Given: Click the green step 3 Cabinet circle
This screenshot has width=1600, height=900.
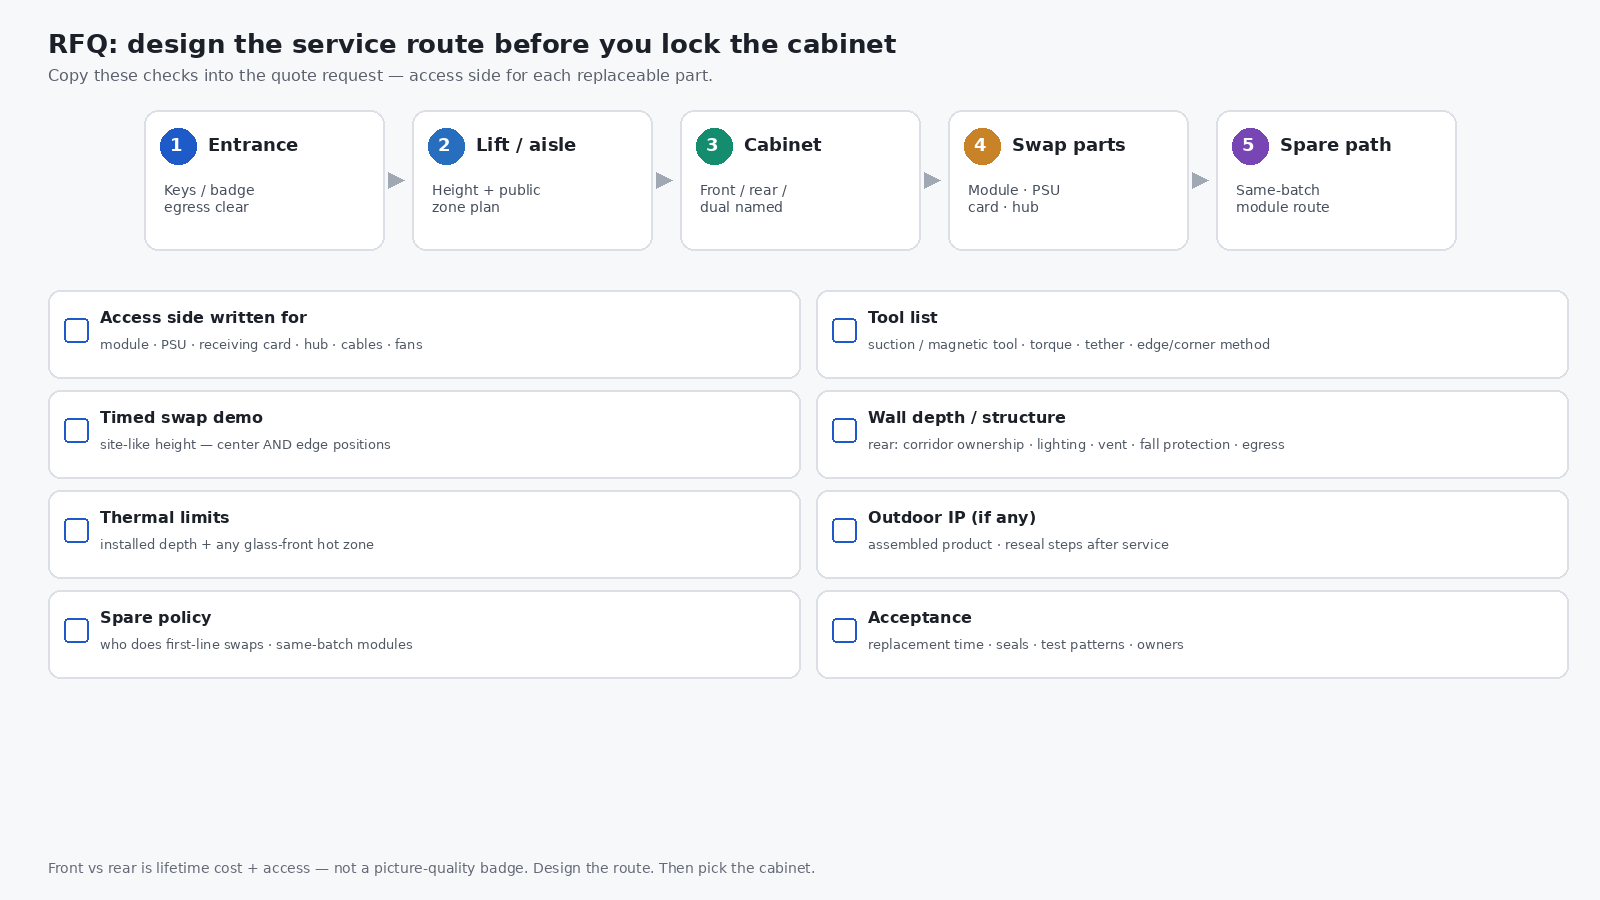Looking at the screenshot, I should tap(714, 146).
